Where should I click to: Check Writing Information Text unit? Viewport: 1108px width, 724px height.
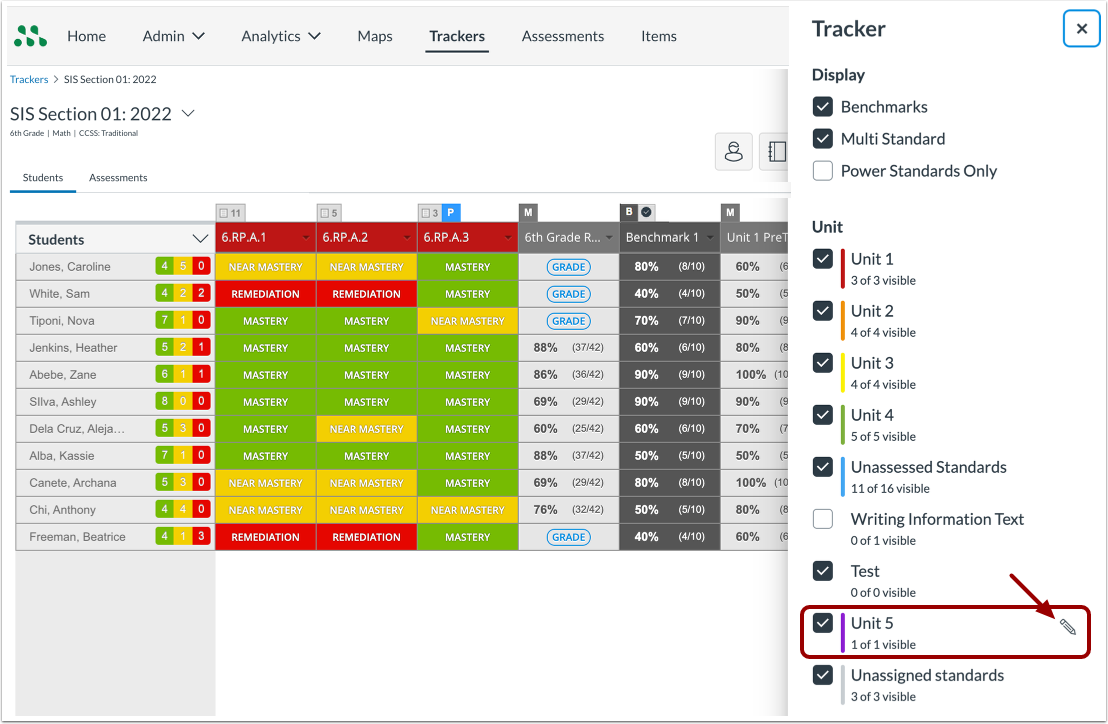823,518
